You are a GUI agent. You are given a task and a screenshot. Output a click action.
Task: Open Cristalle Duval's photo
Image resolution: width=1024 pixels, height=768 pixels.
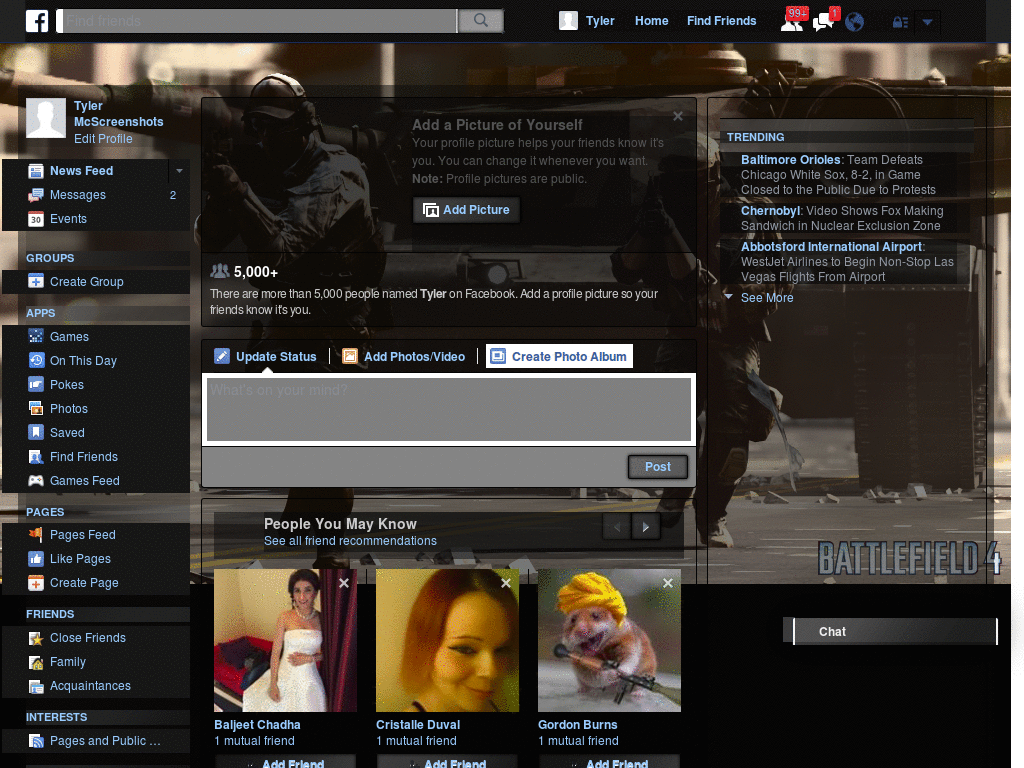coord(447,640)
